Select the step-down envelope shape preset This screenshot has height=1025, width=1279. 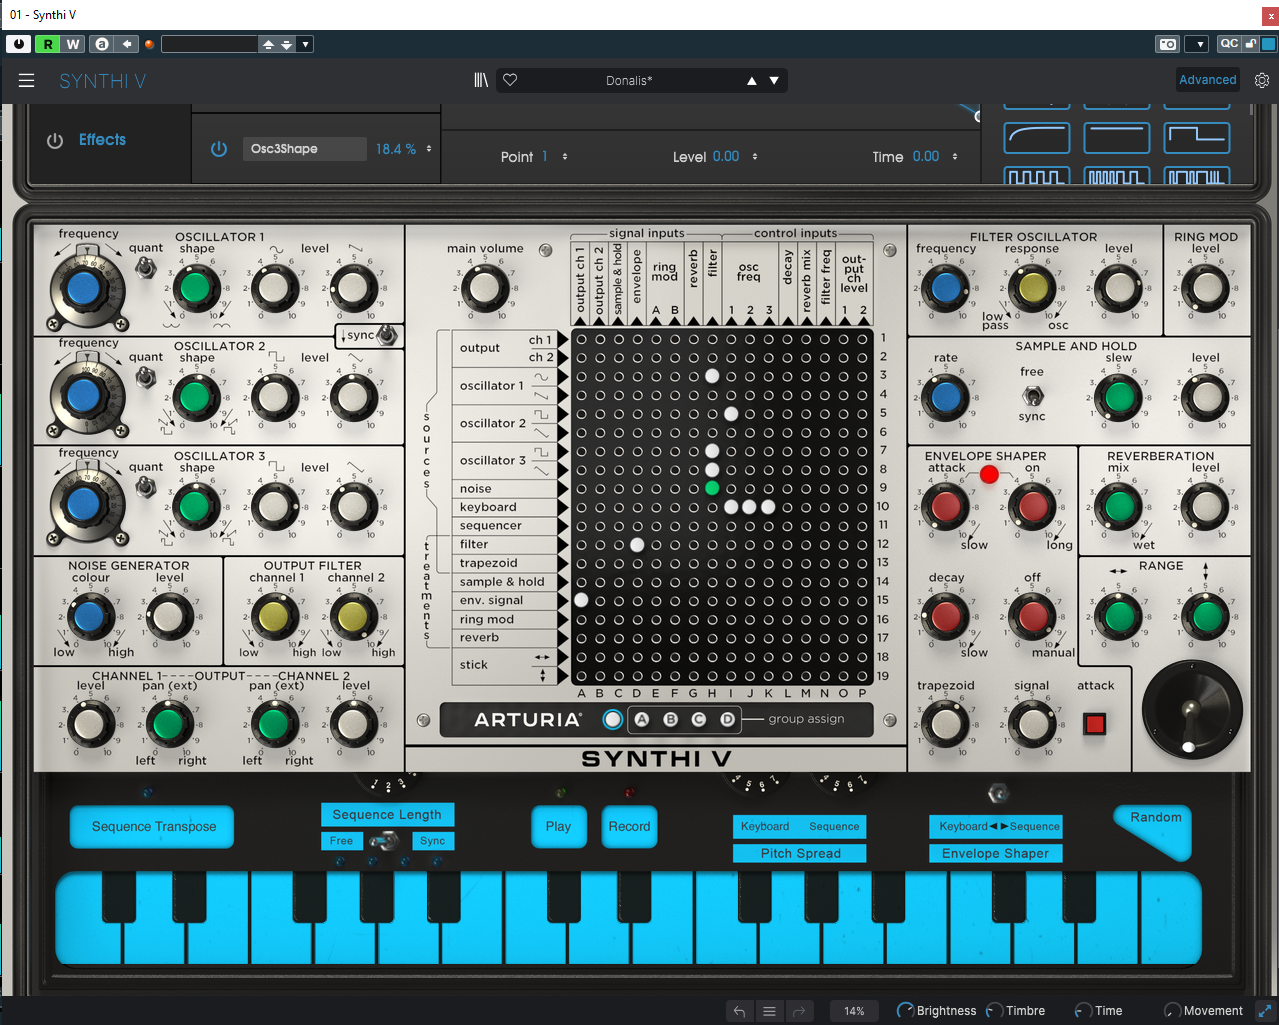point(1197,138)
